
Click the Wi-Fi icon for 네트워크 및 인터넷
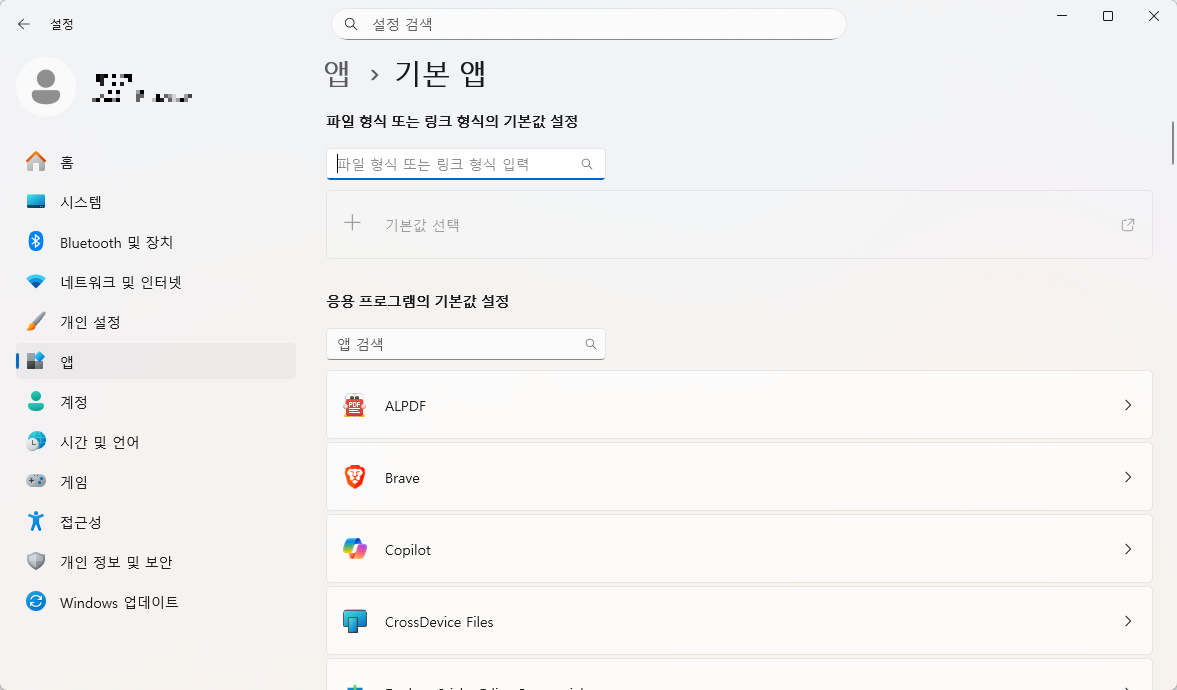(x=36, y=282)
